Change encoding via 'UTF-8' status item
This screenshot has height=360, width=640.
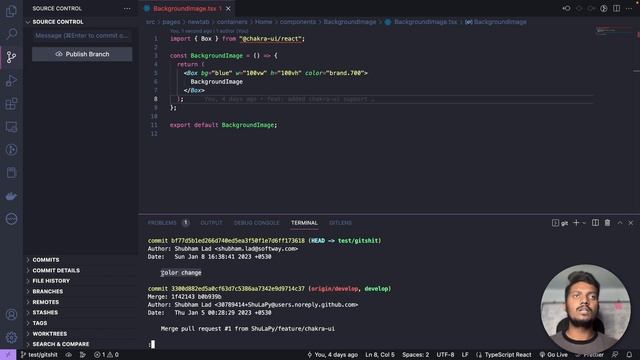[445, 355]
